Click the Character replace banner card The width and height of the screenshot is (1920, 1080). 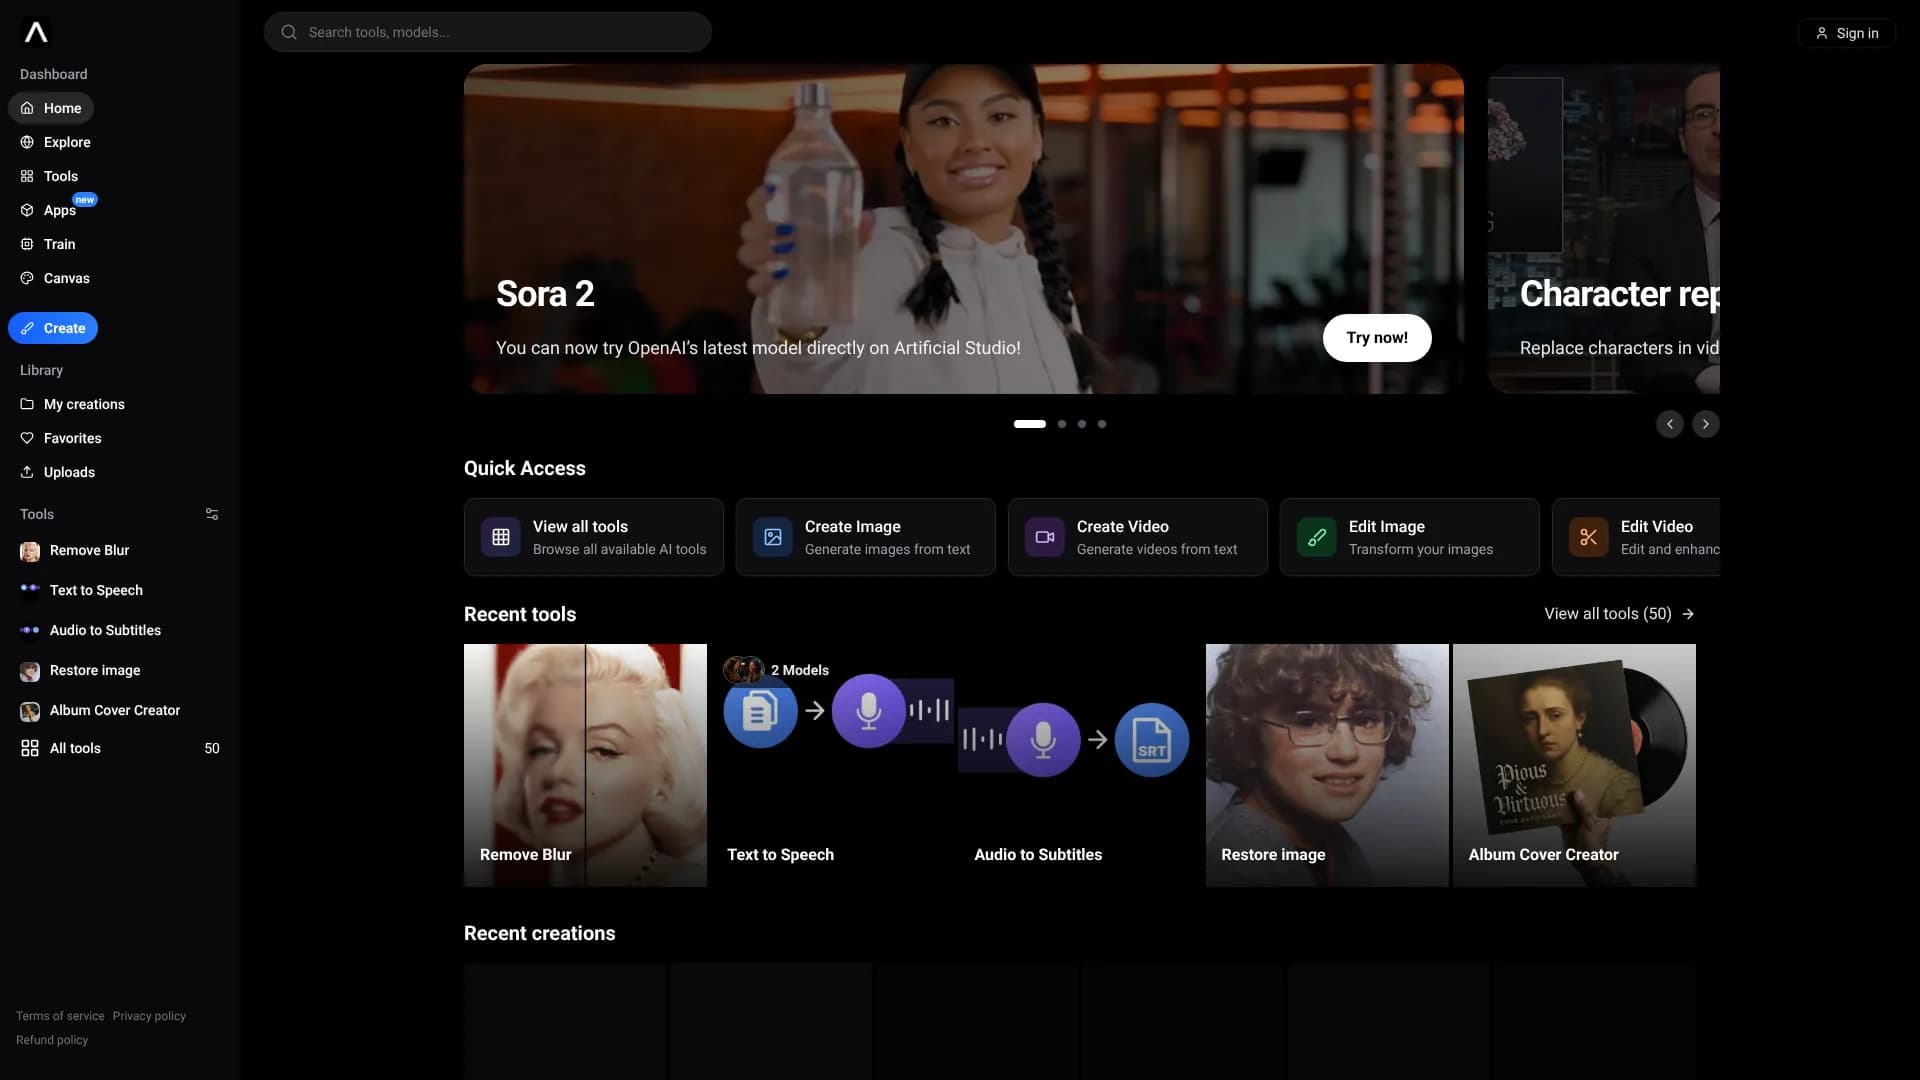[x=1604, y=229]
